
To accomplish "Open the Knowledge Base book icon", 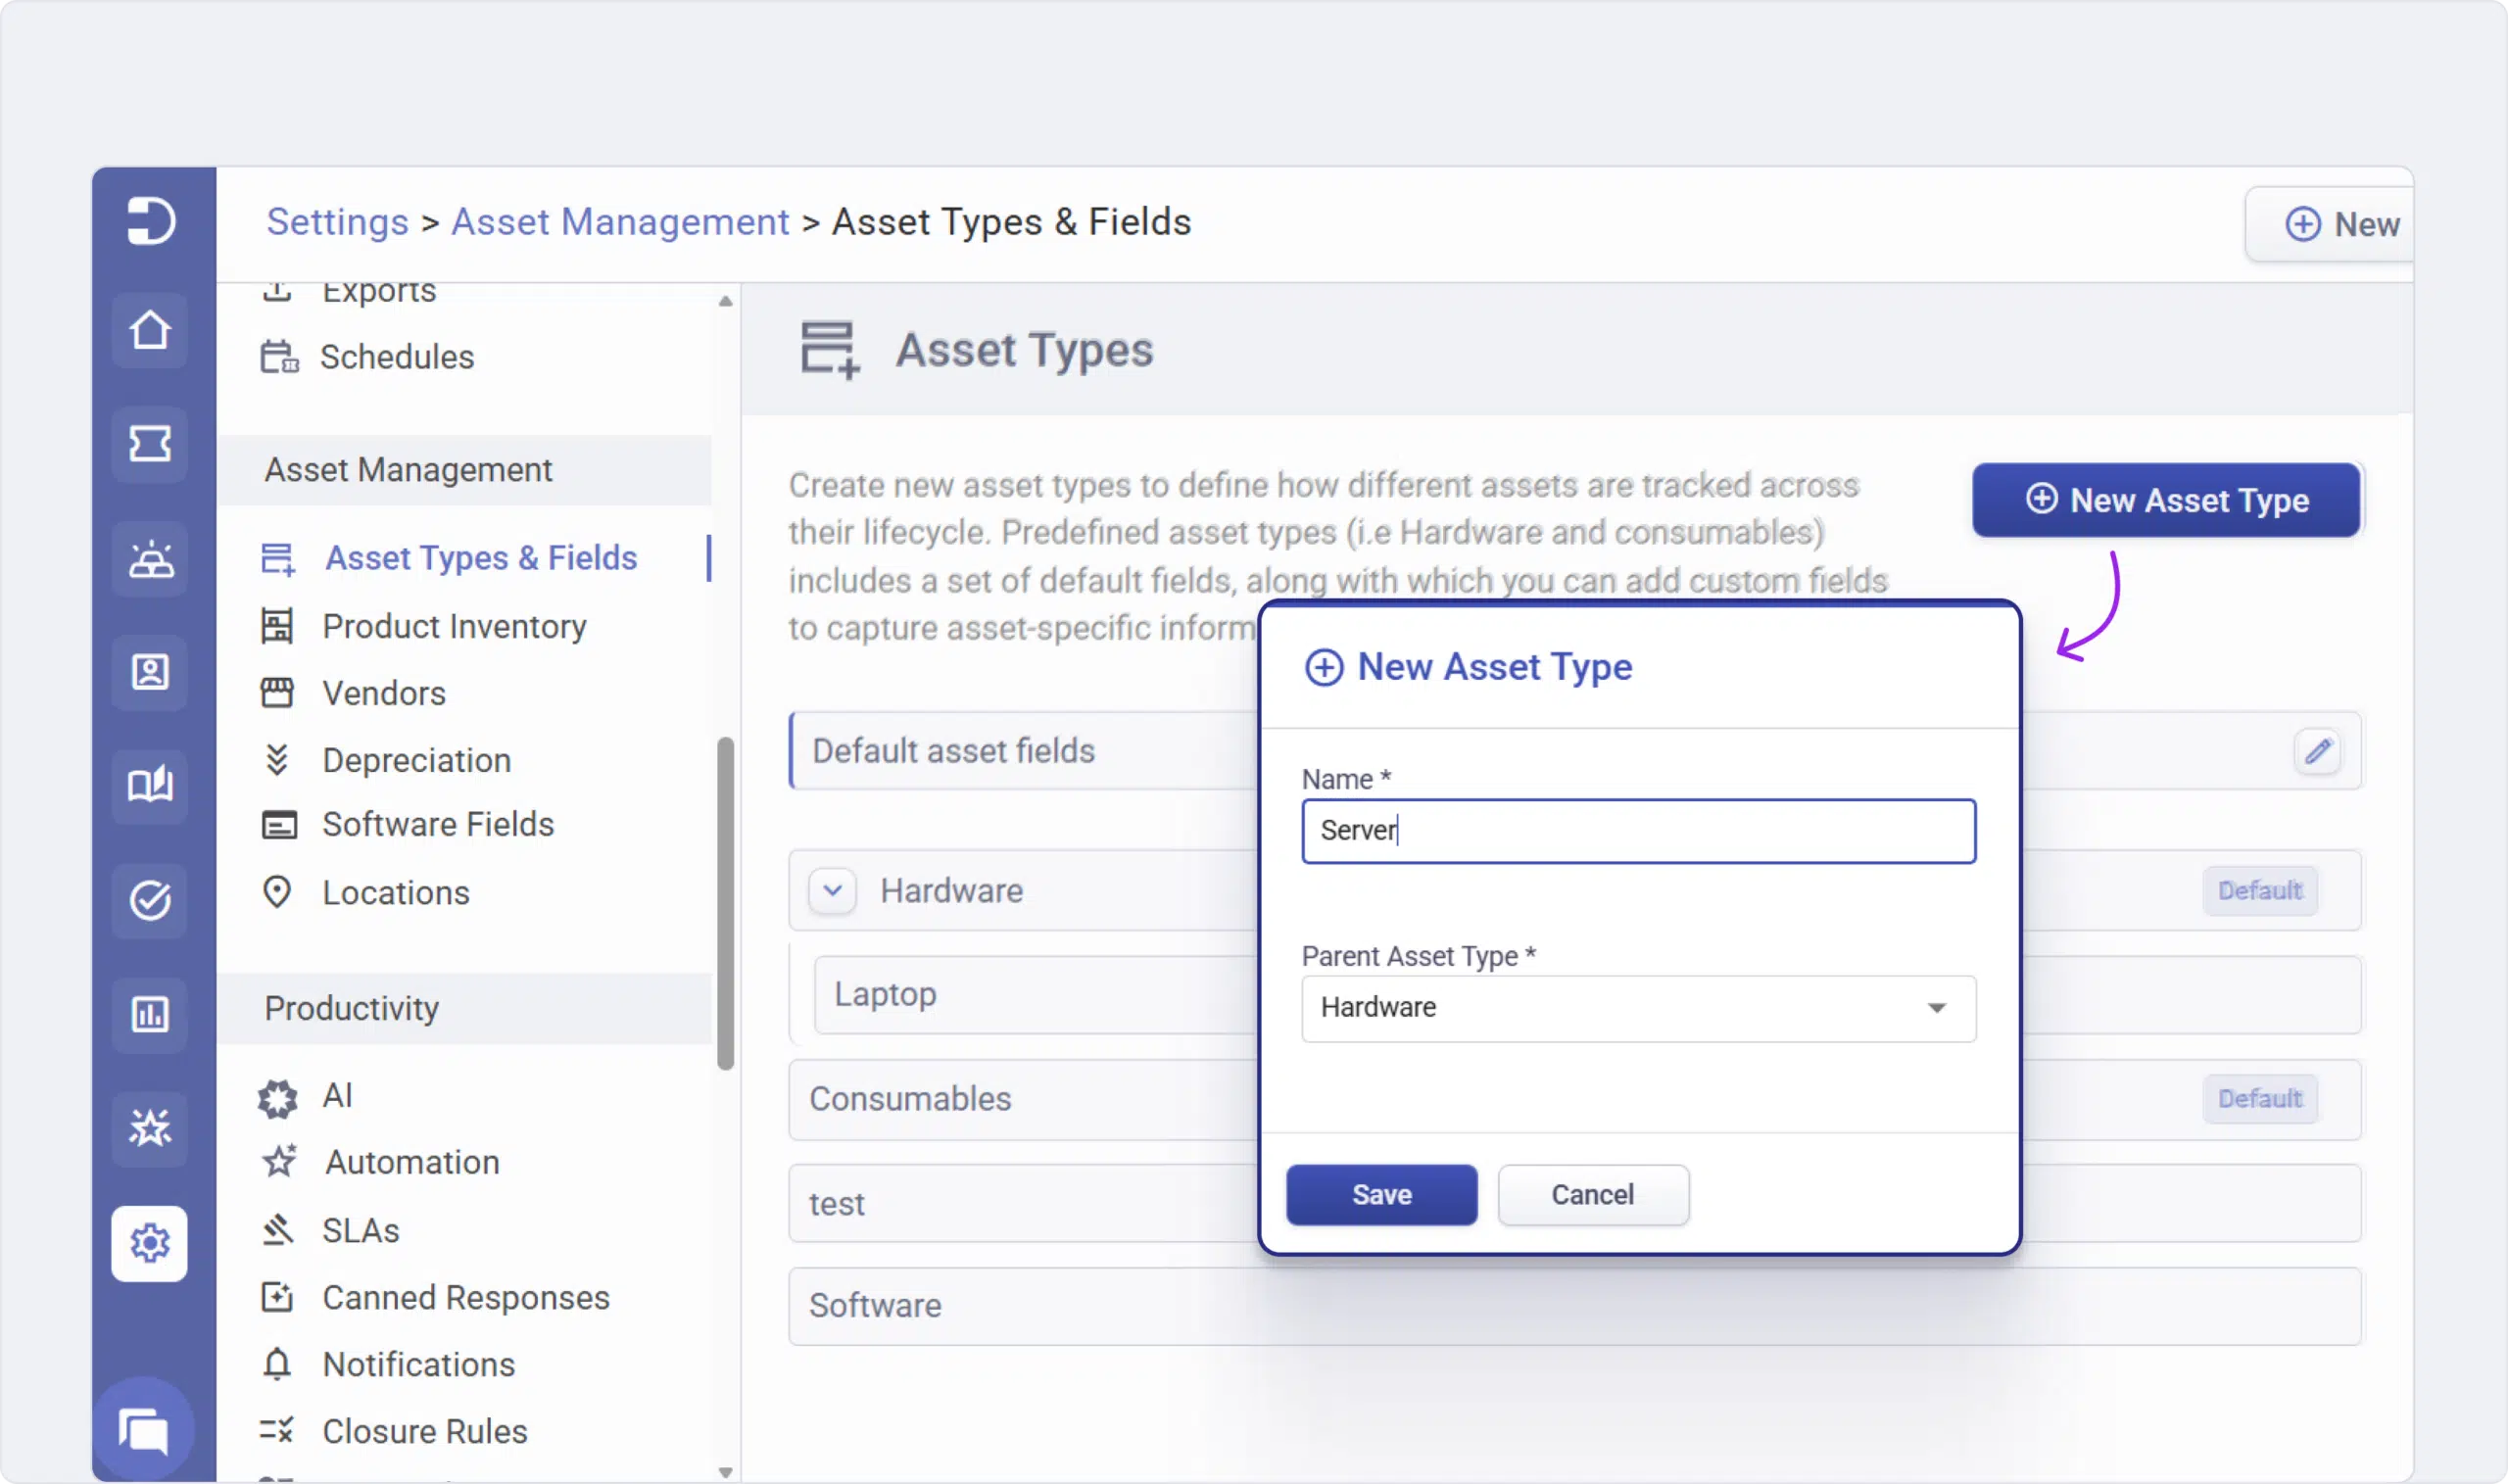I will (x=150, y=786).
